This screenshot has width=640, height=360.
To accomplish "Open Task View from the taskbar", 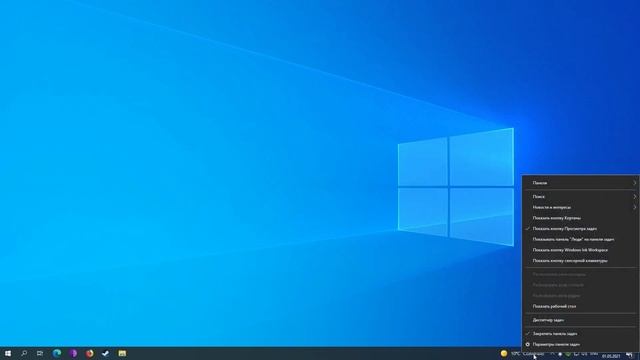I will point(40,353).
